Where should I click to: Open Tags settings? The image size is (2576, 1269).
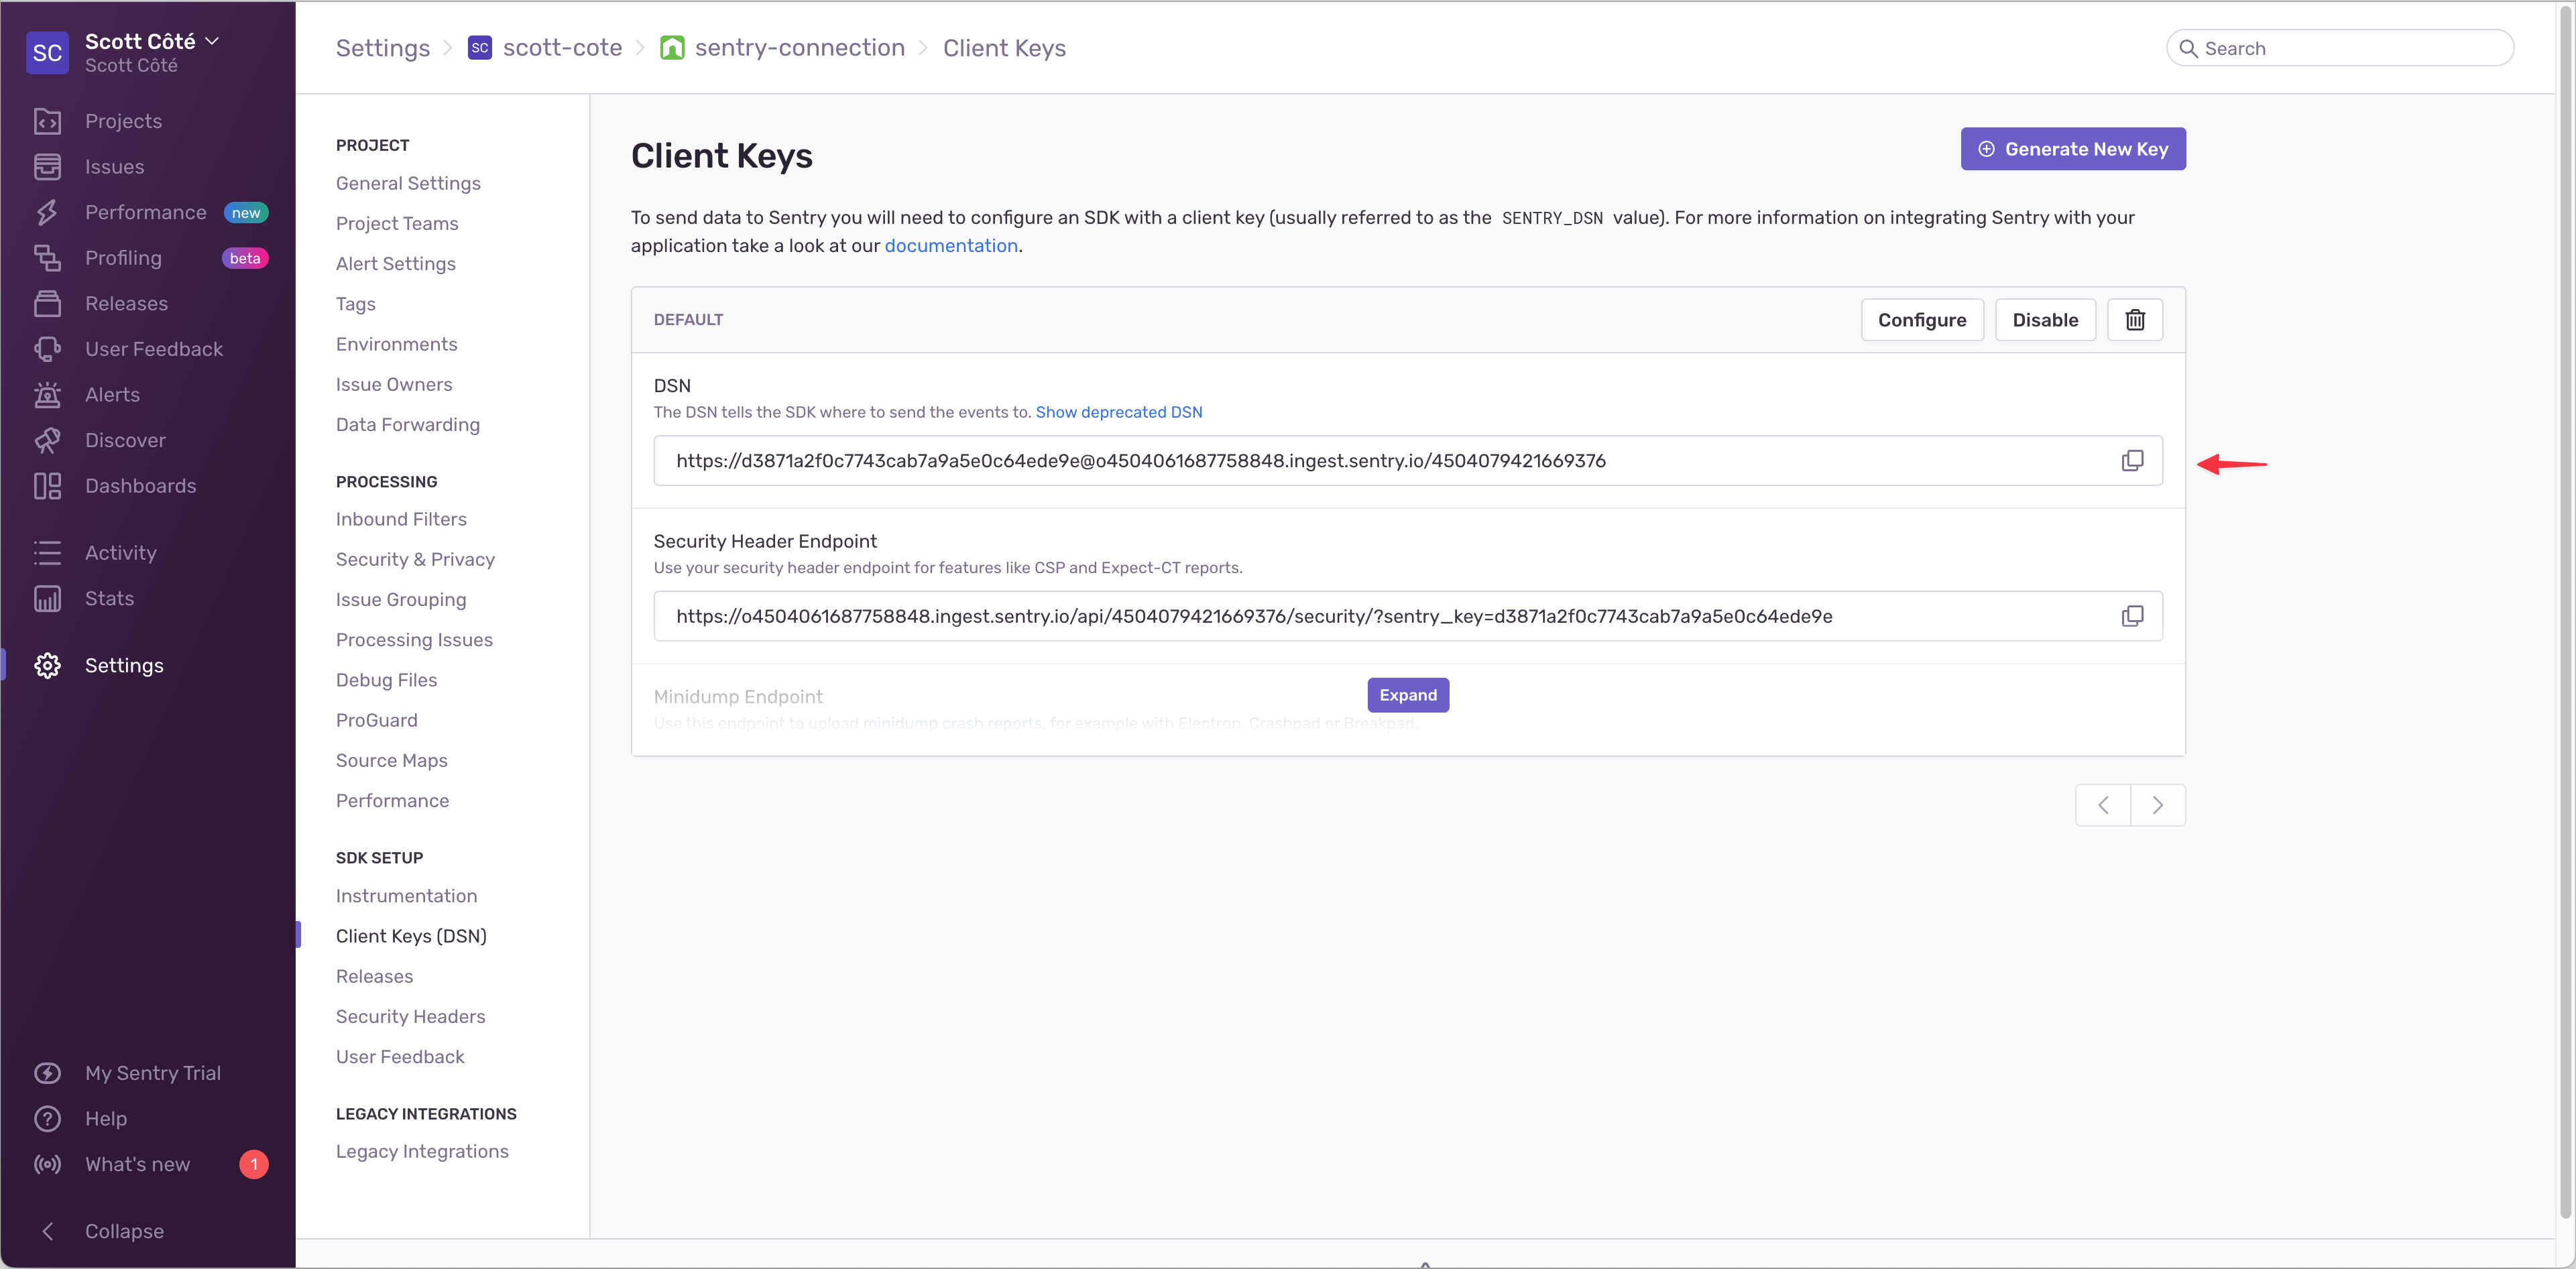coord(356,304)
